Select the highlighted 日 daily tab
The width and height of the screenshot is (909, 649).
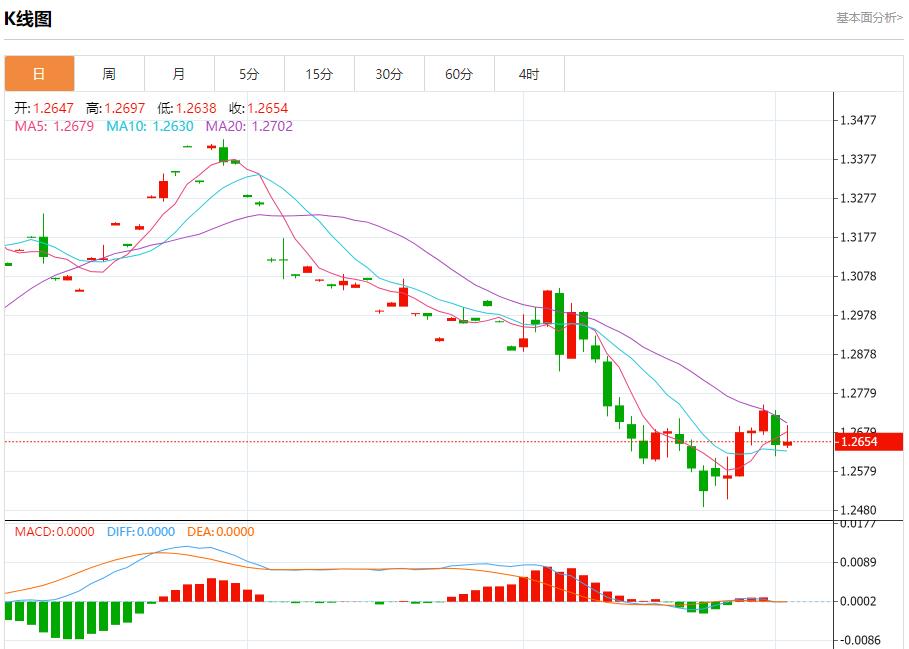pyautogui.click(x=40, y=73)
